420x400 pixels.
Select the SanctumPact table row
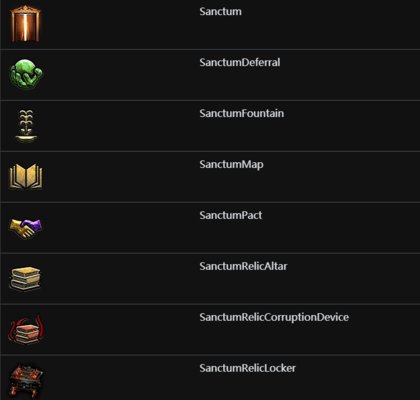click(x=210, y=228)
